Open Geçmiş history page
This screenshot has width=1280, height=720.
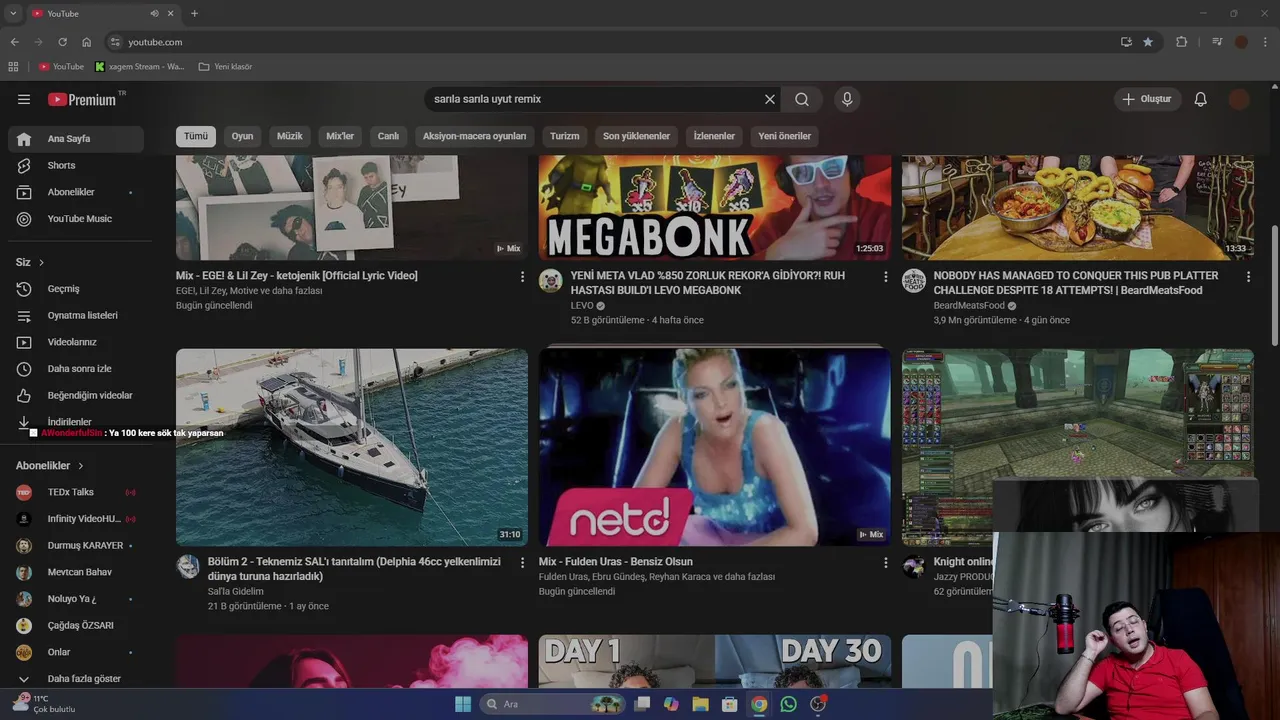coord(76,289)
